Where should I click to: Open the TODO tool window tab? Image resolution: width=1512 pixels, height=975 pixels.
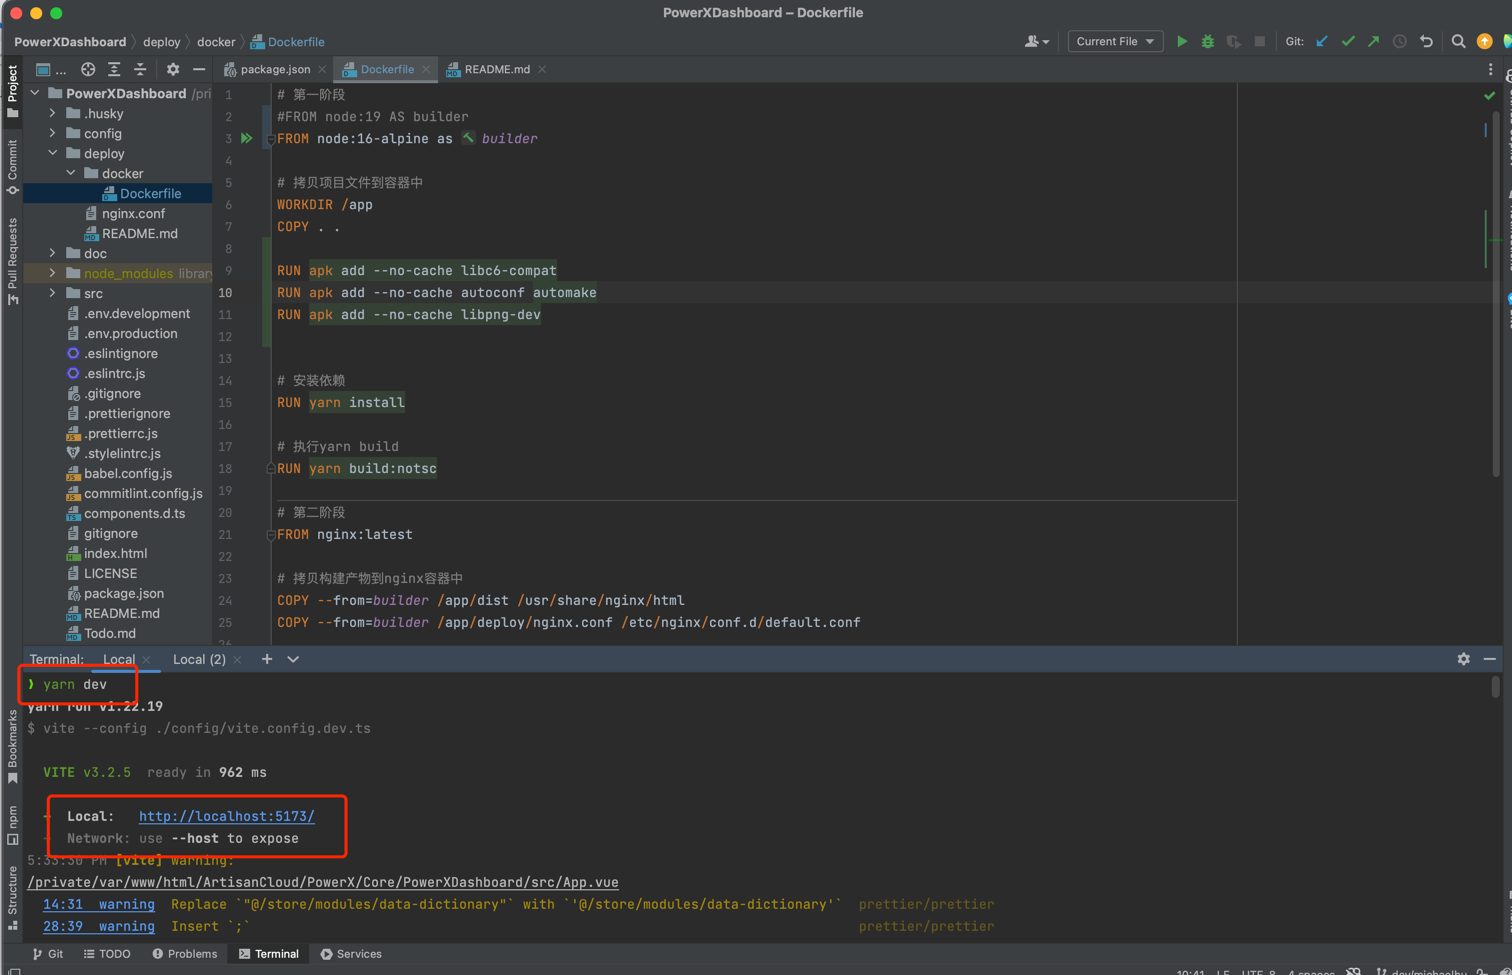(107, 954)
